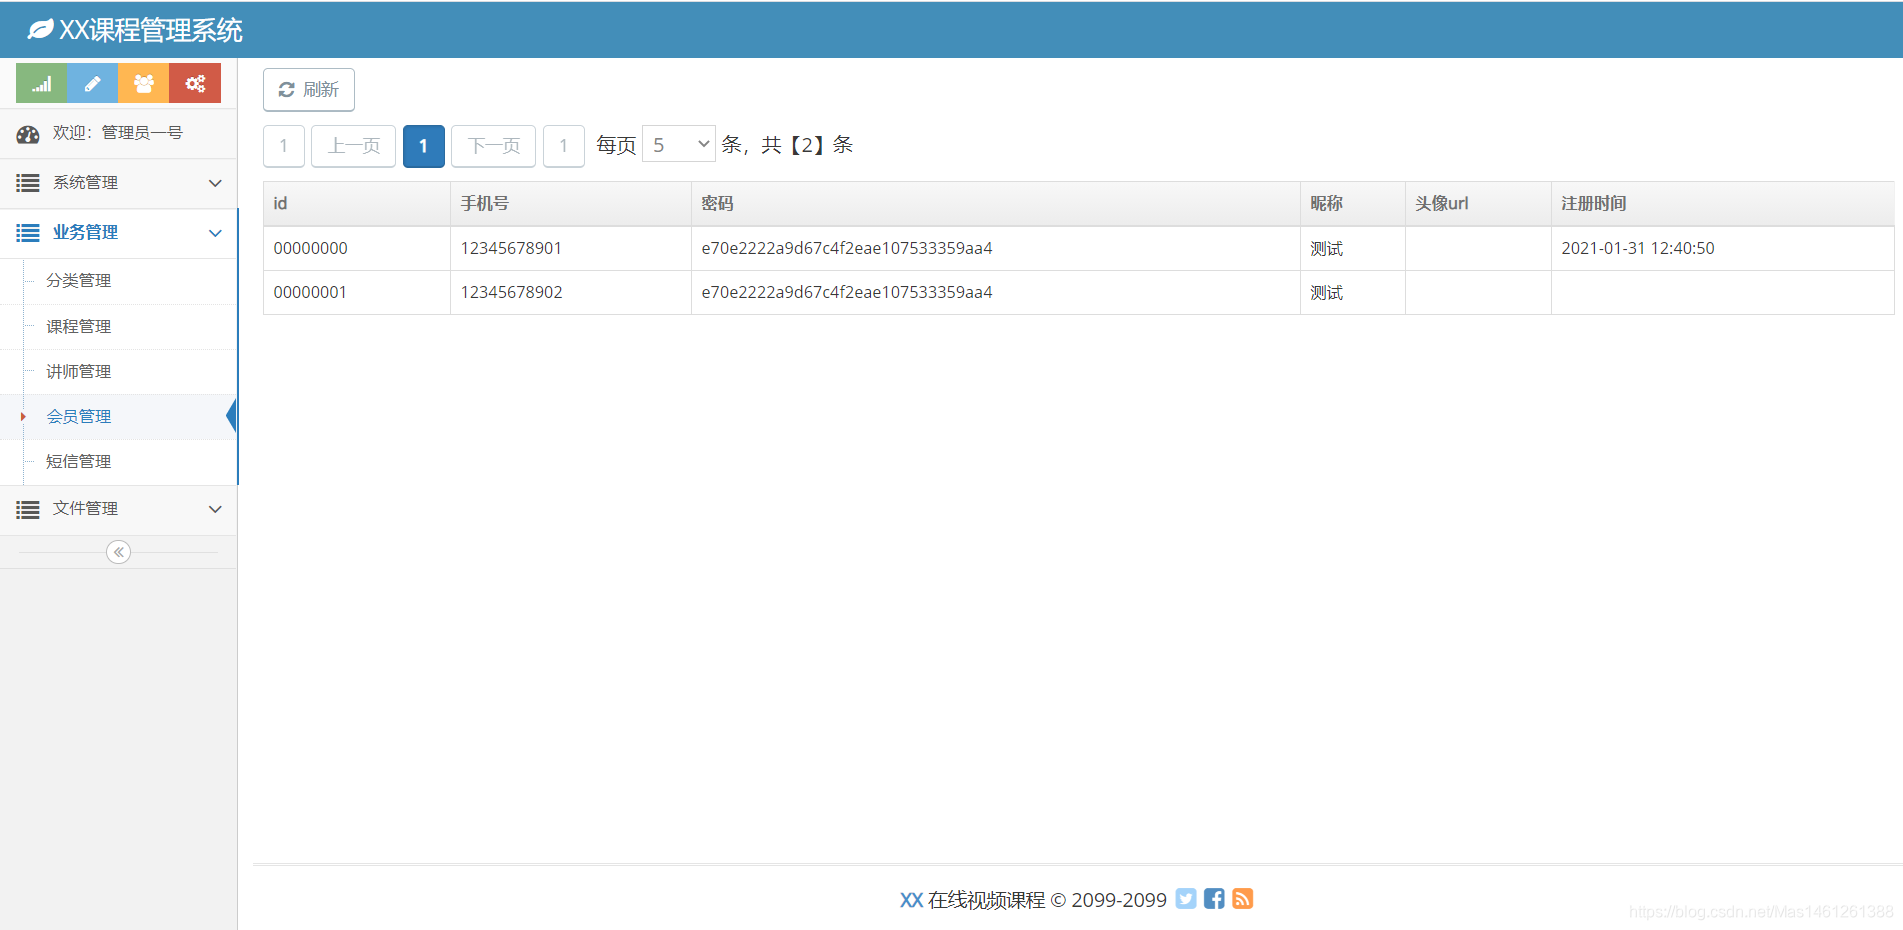
Task: Click the 密码 column header
Action: pos(996,204)
